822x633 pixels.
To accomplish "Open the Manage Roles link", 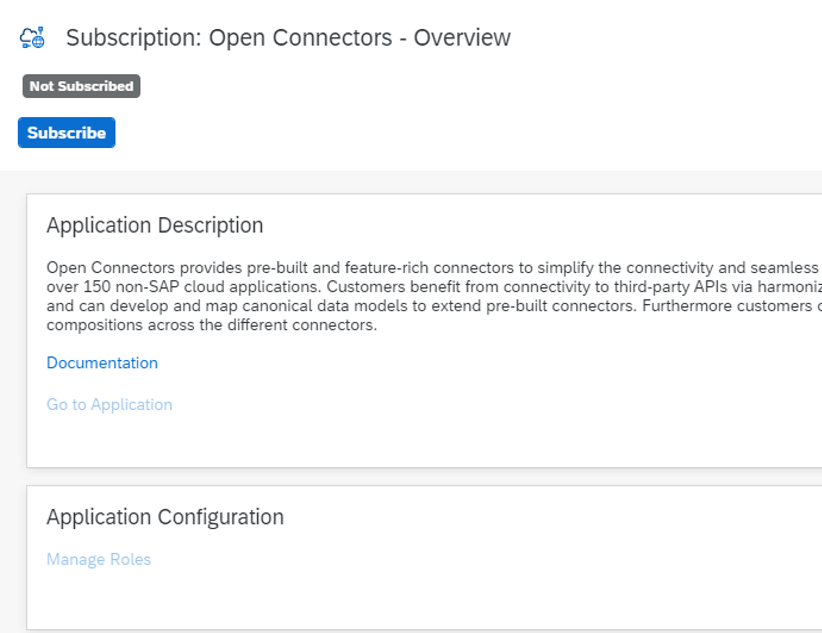I will point(98,560).
